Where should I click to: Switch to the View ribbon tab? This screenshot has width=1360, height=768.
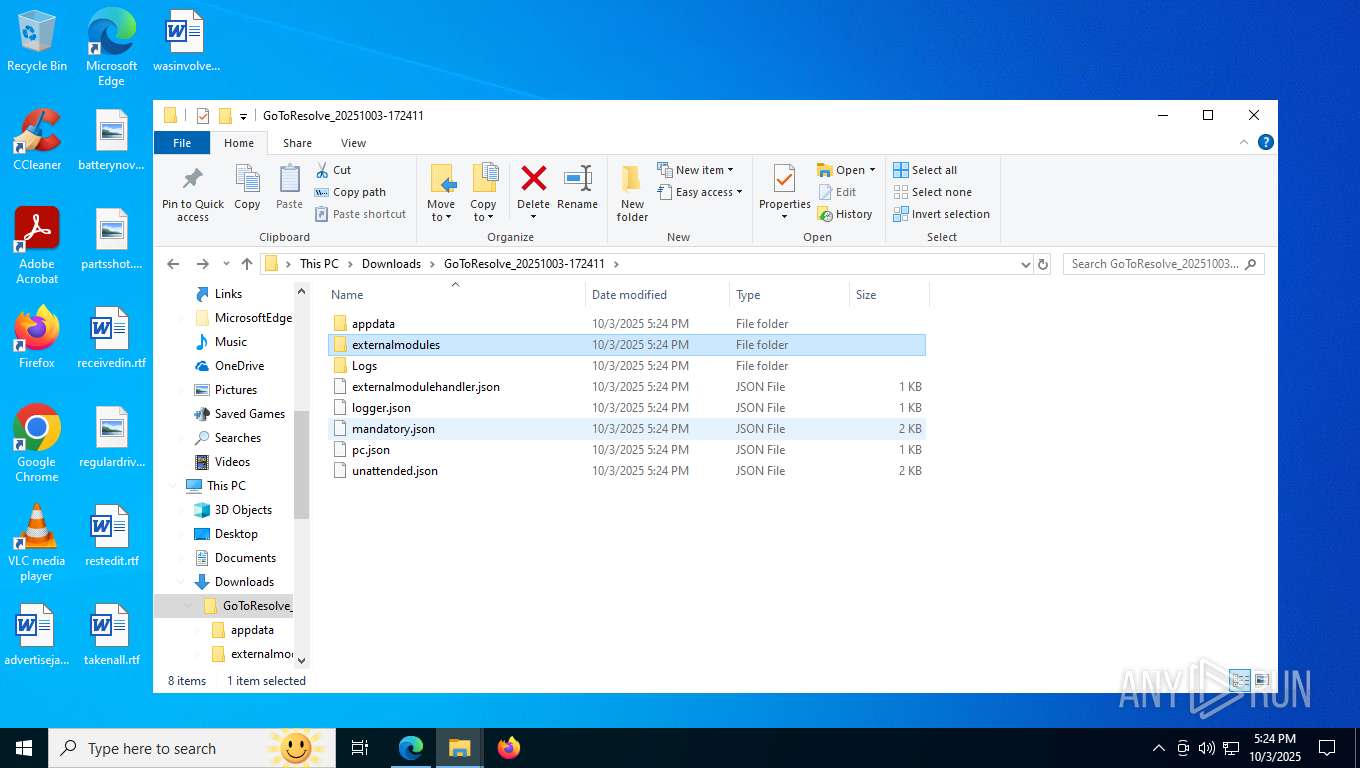(x=353, y=143)
